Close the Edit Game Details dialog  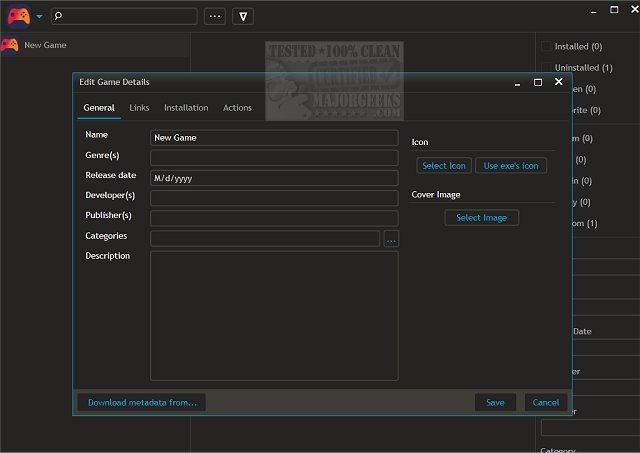[559, 82]
